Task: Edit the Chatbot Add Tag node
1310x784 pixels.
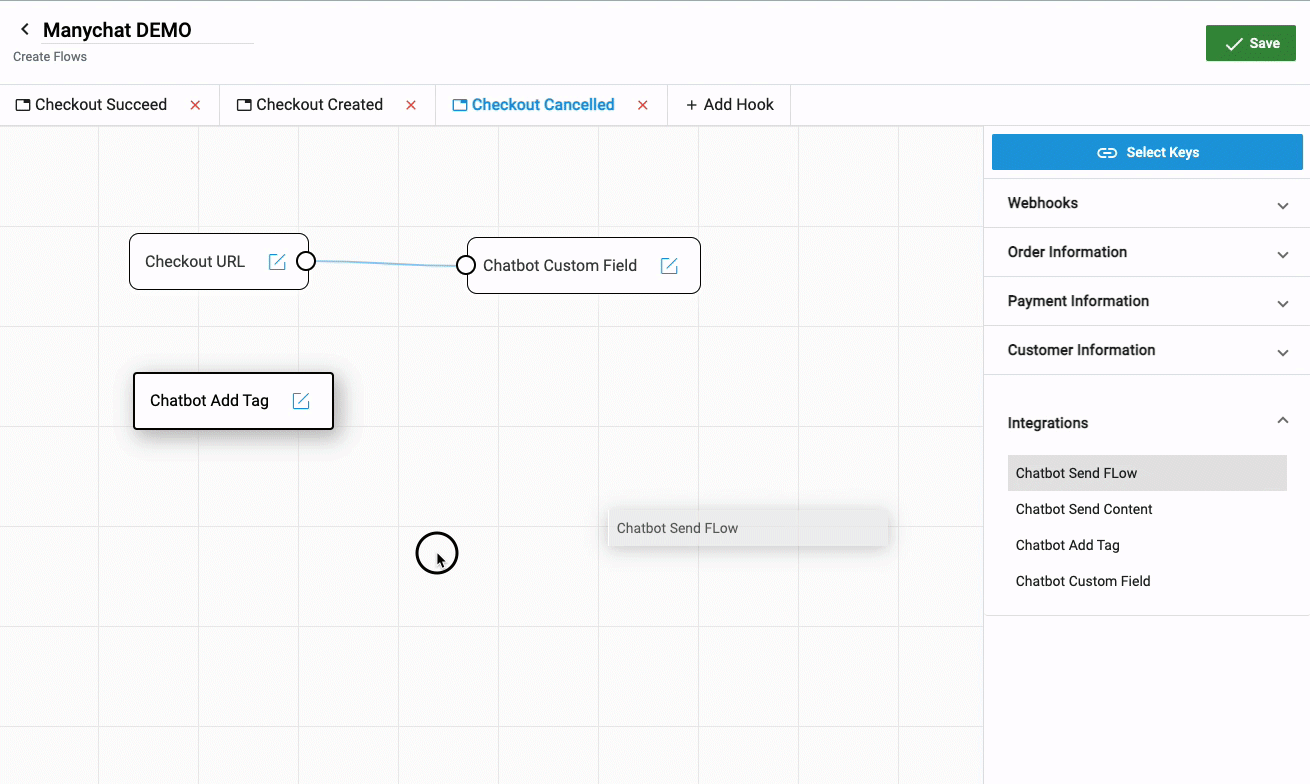Action: click(301, 400)
